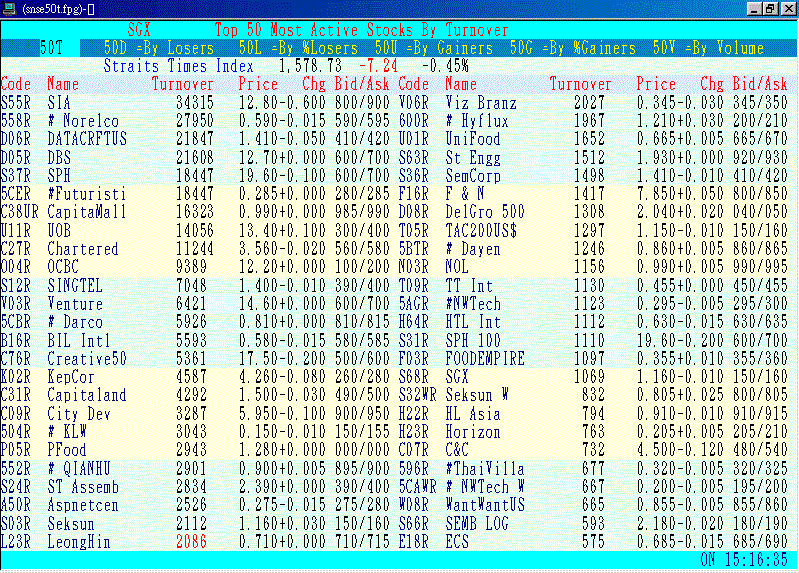Select the TAC200US$ stock name

pyautogui.click(x=481, y=230)
